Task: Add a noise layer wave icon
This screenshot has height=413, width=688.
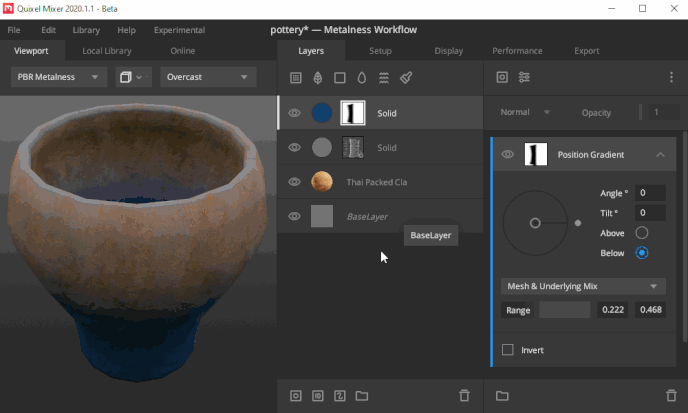Action: [384, 78]
